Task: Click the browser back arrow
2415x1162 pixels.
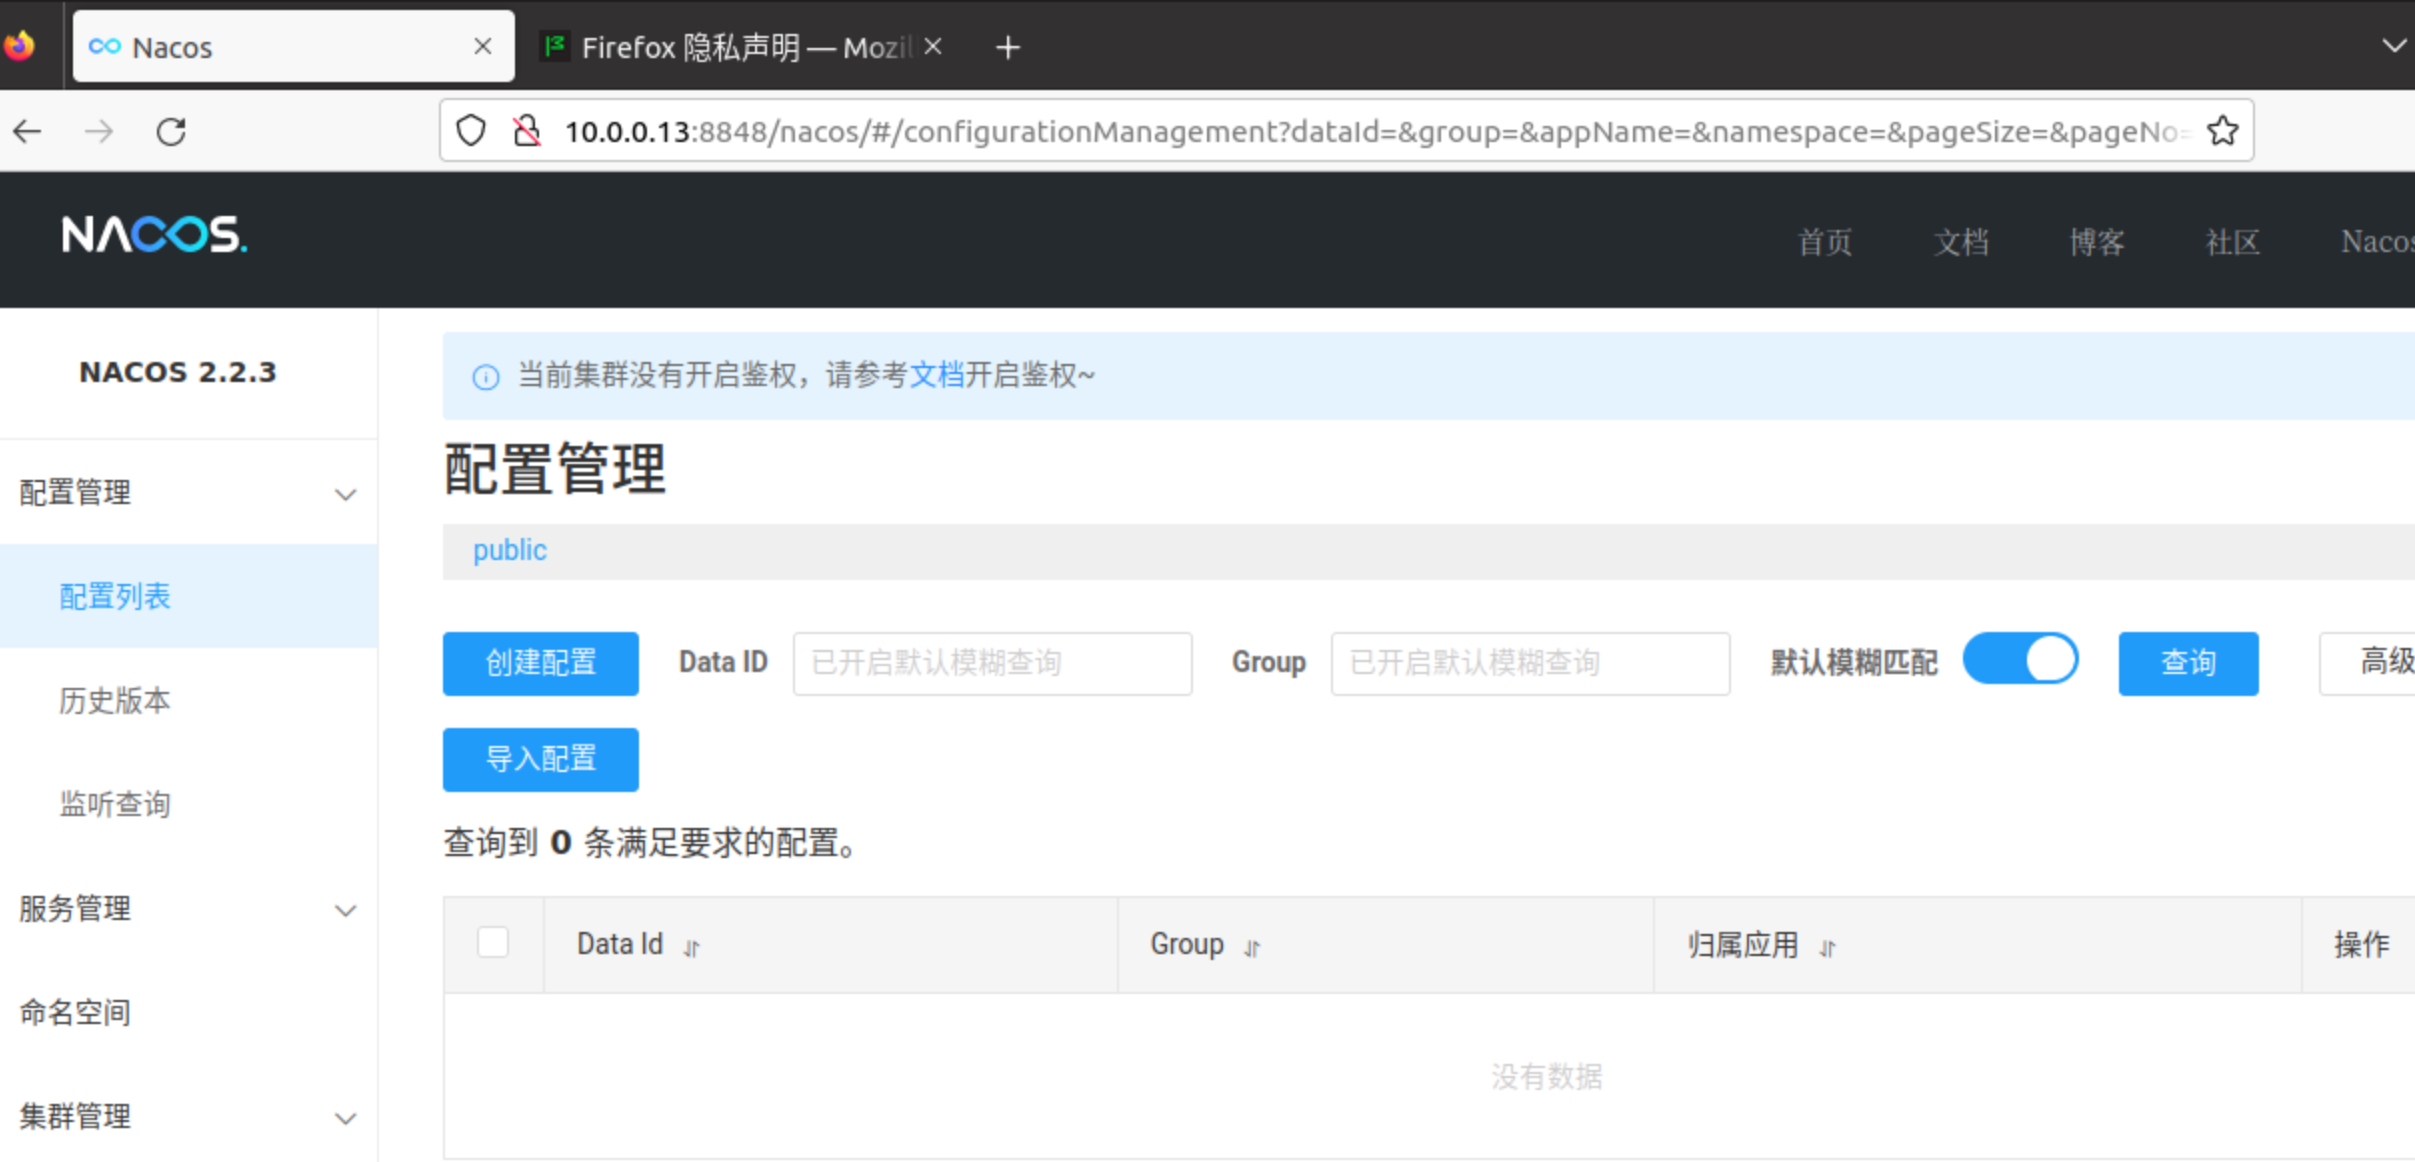Action: click(x=28, y=131)
